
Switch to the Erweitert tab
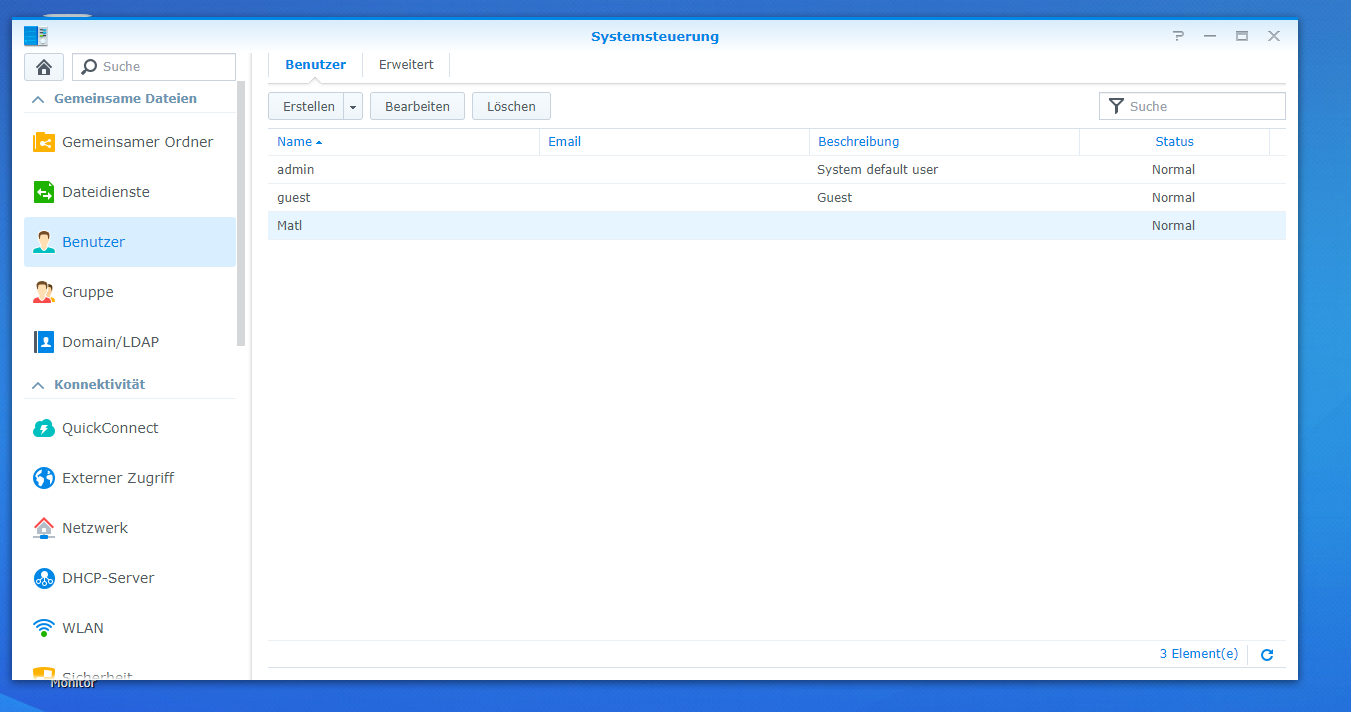pyautogui.click(x=406, y=65)
